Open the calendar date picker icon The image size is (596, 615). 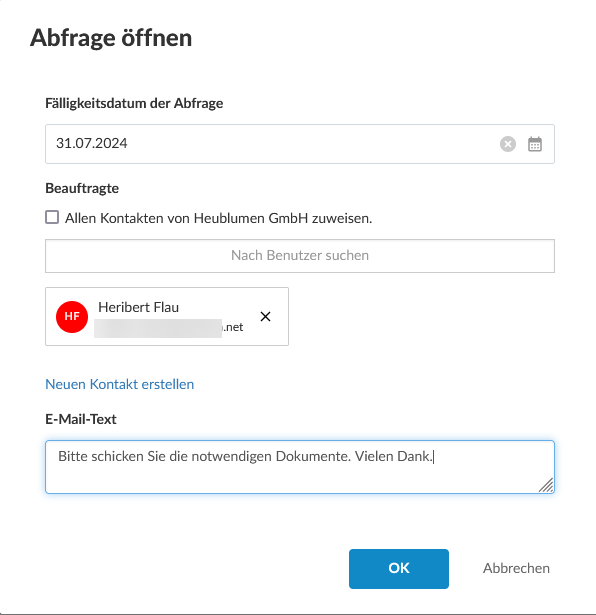(535, 144)
